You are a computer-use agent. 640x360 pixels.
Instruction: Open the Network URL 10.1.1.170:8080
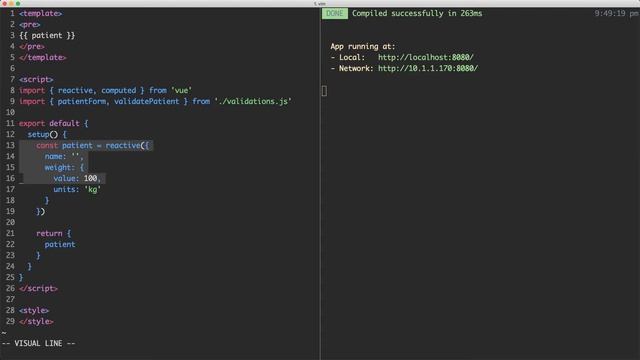tap(428, 69)
